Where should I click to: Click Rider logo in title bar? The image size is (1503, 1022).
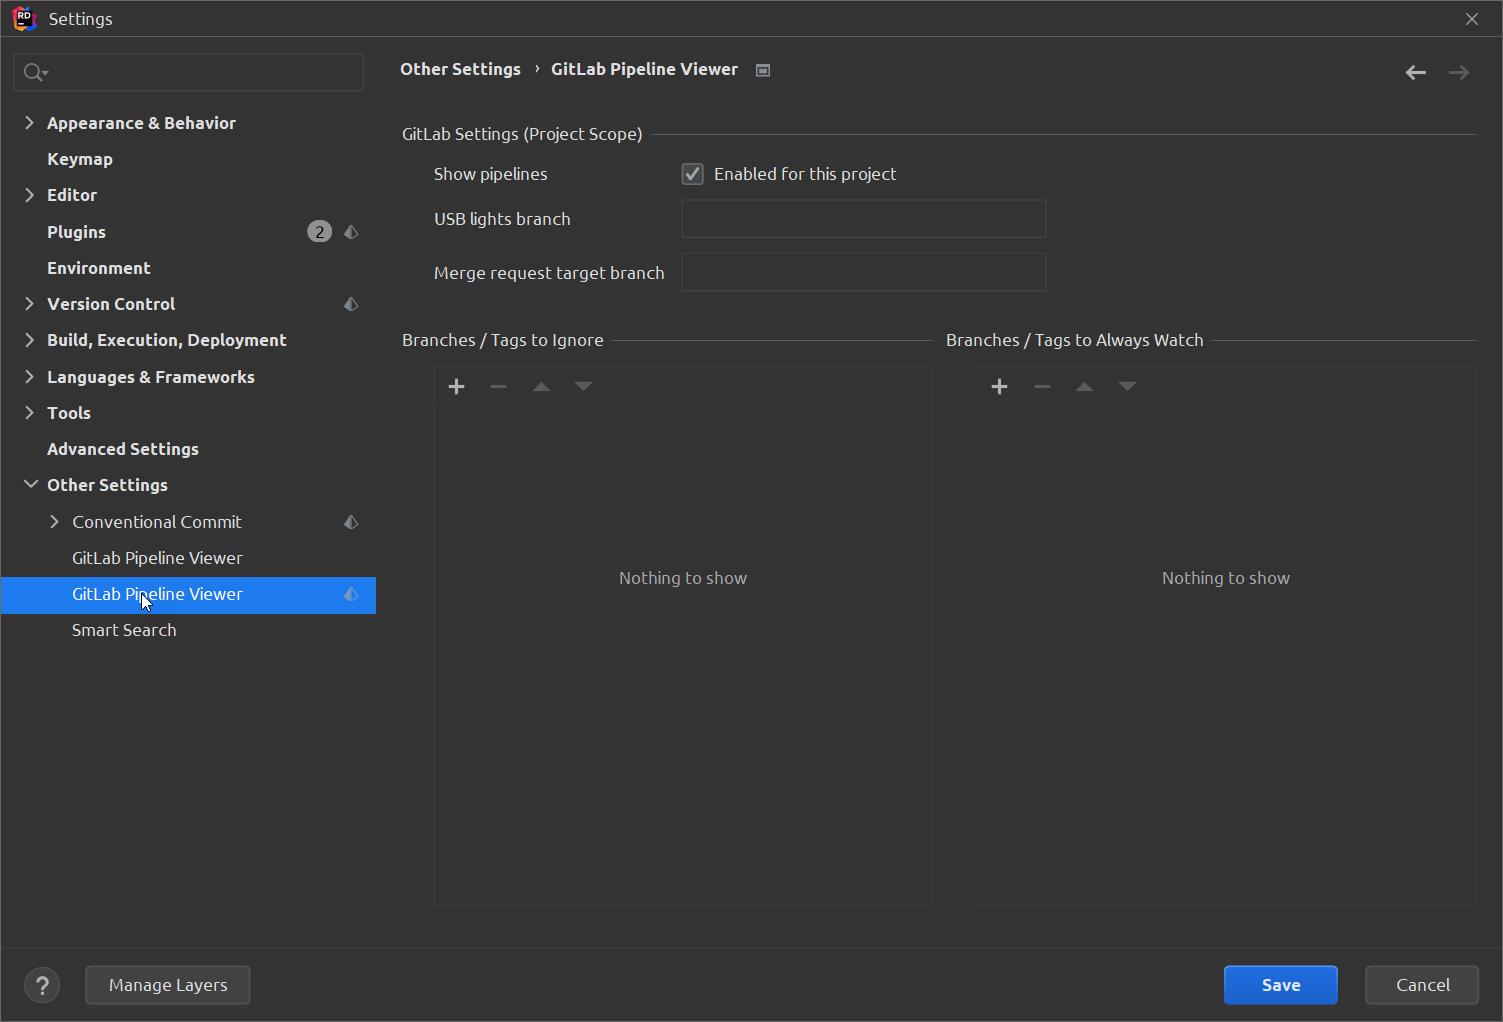click(x=24, y=18)
